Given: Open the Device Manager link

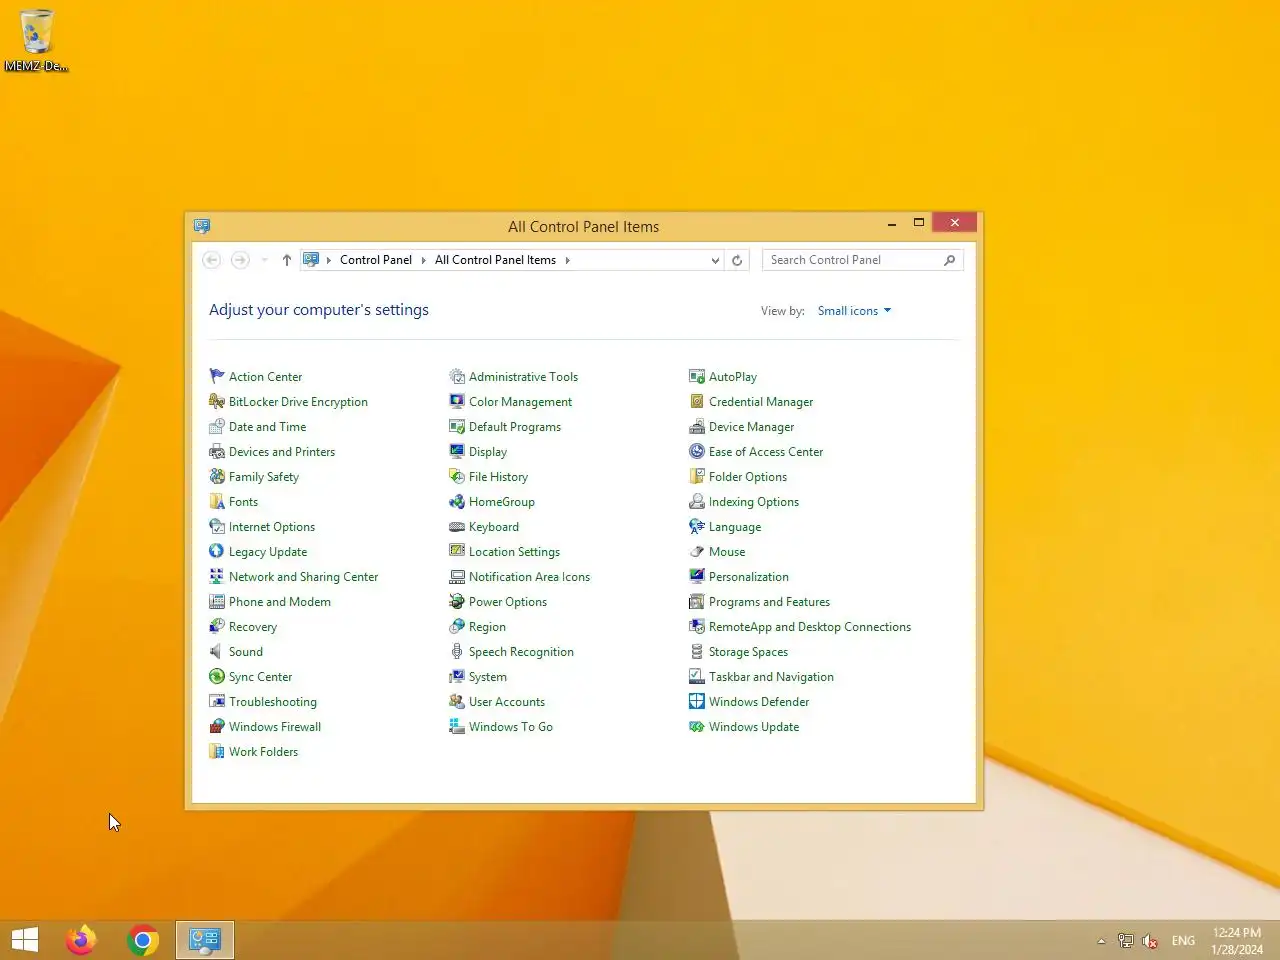Looking at the screenshot, I should tap(751, 427).
